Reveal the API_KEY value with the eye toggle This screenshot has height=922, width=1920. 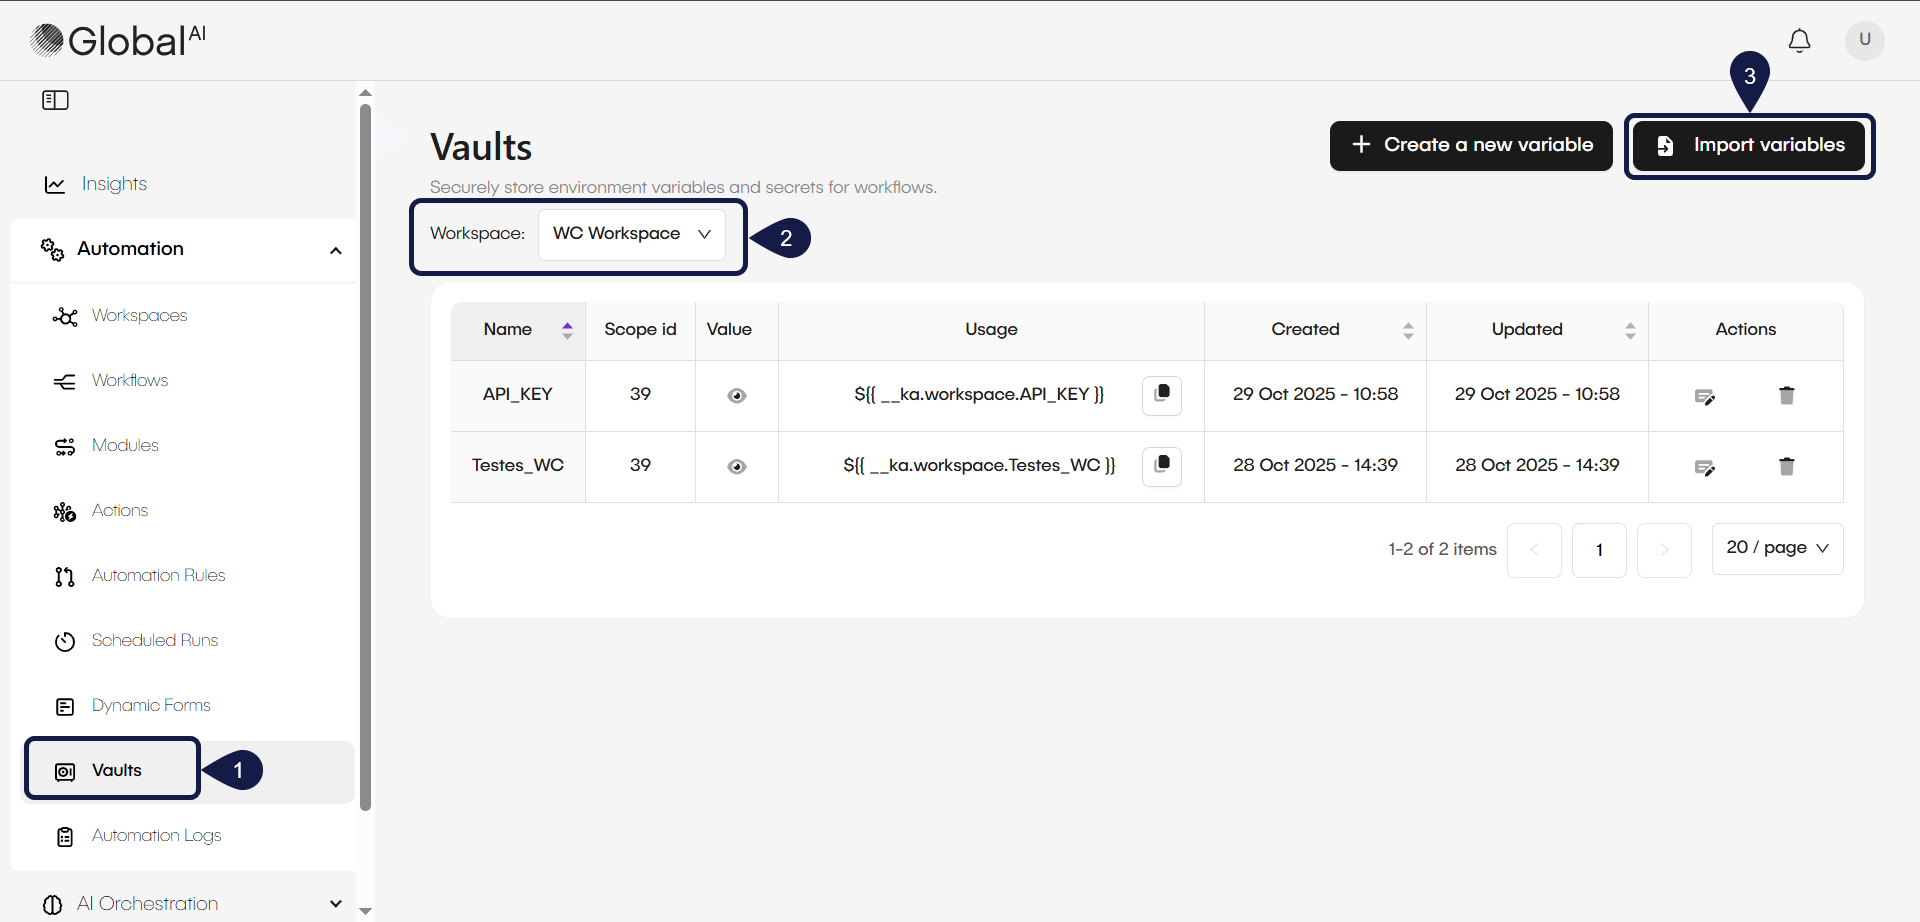[x=736, y=396]
